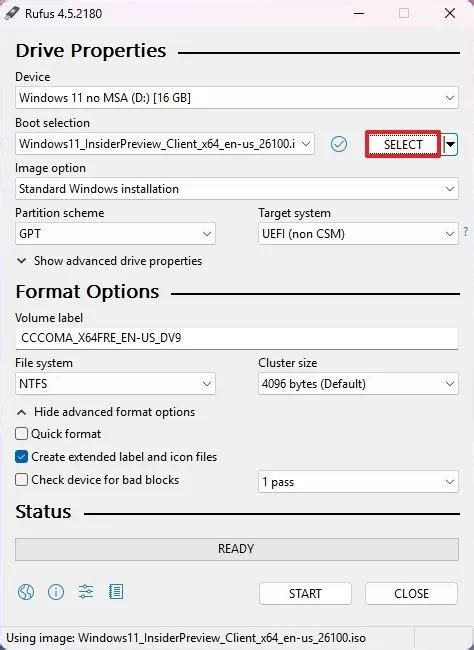Screen dimensions: 474x650
Task: Click the READY status progress bar
Action: (x=237, y=549)
